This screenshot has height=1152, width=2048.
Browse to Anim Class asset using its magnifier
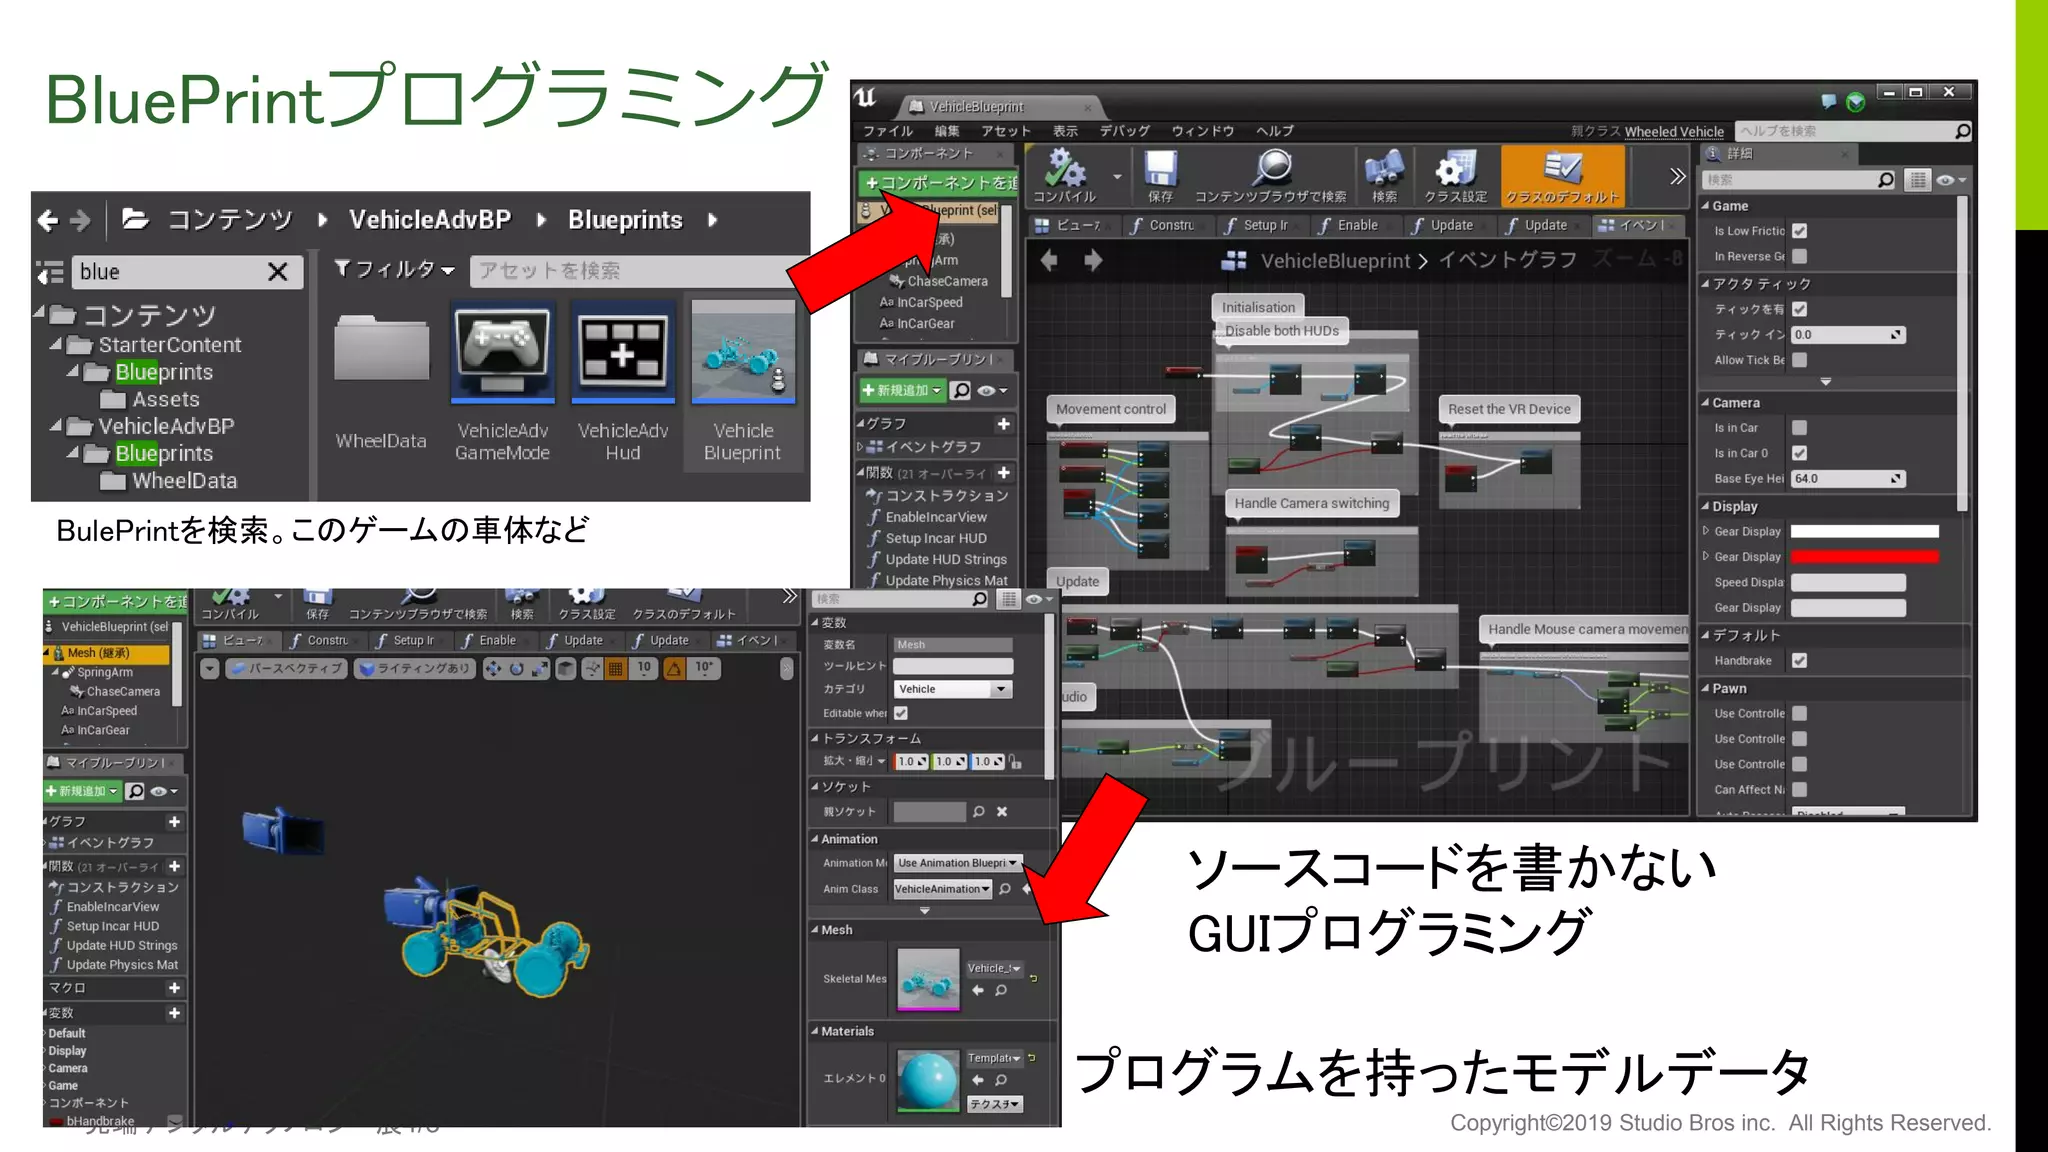(x=1005, y=889)
